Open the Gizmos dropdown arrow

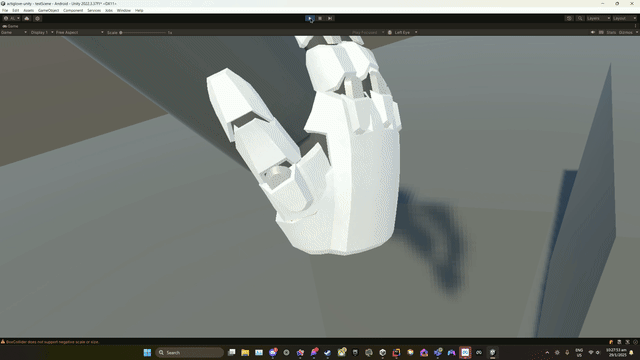[637, 32]
